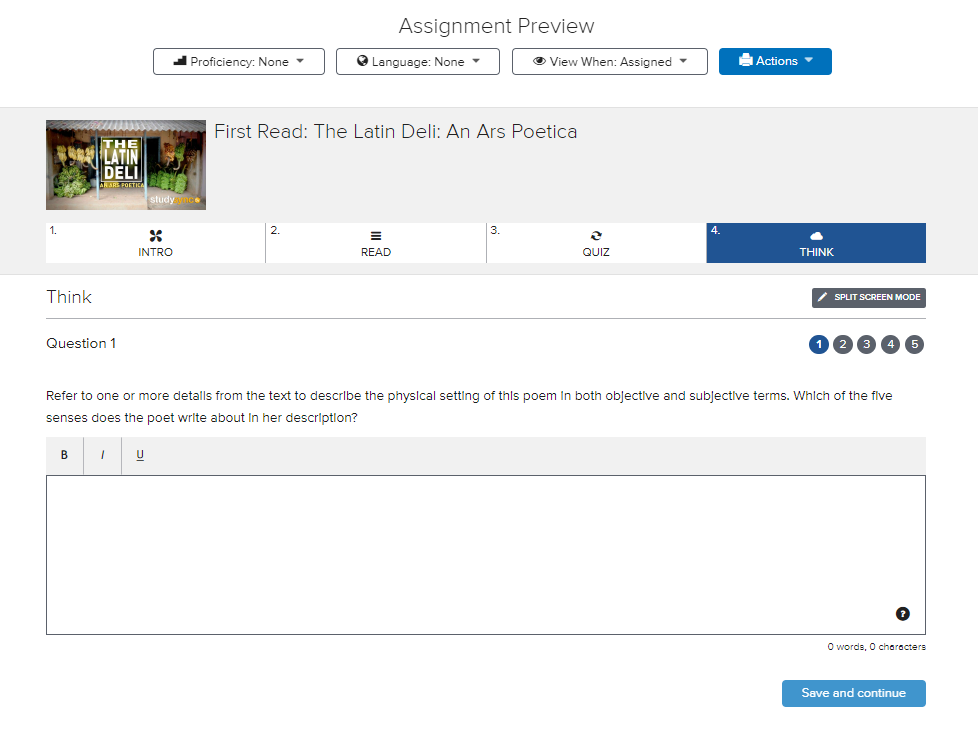
Task: Switch to the READ tab
Action: pyautogui.click(x=376, y=243)
